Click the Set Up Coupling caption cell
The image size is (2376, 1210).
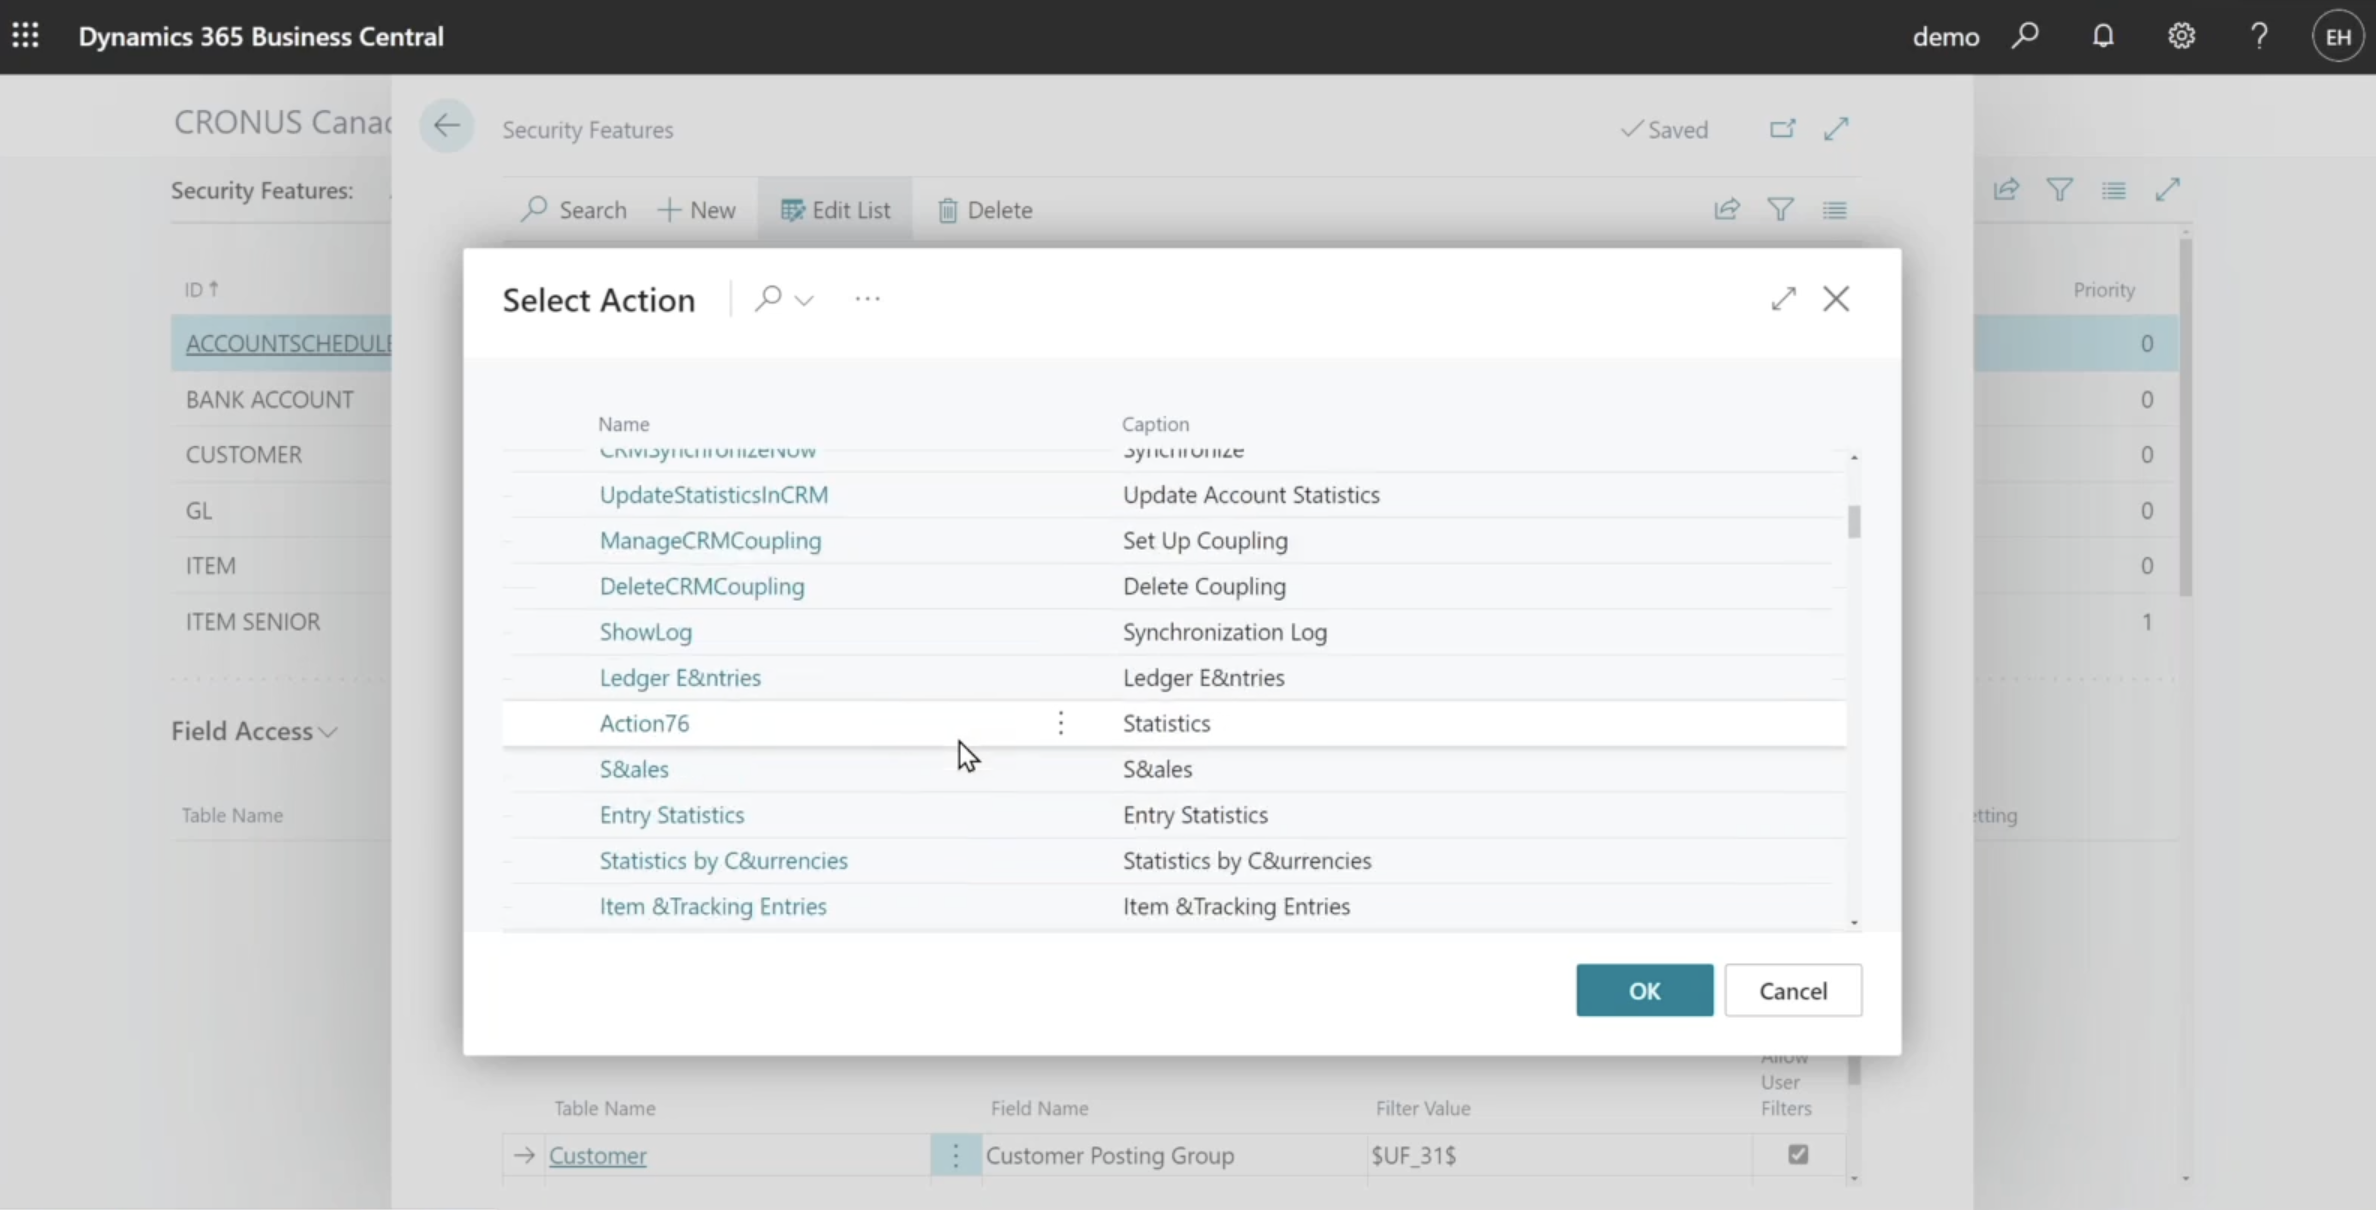click(1205, 540)
